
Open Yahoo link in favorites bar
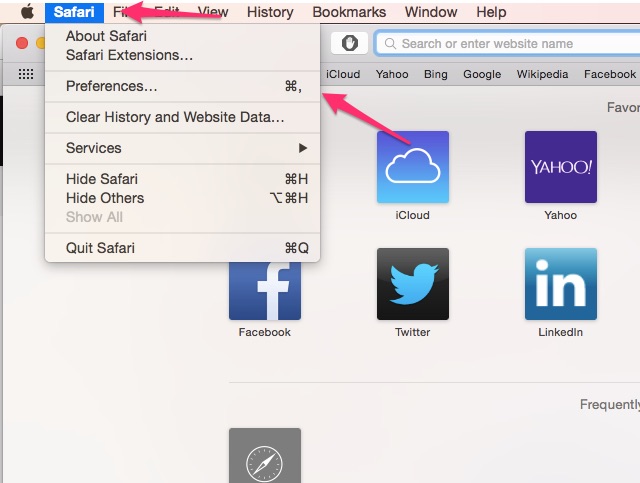[x=392, y=74]
